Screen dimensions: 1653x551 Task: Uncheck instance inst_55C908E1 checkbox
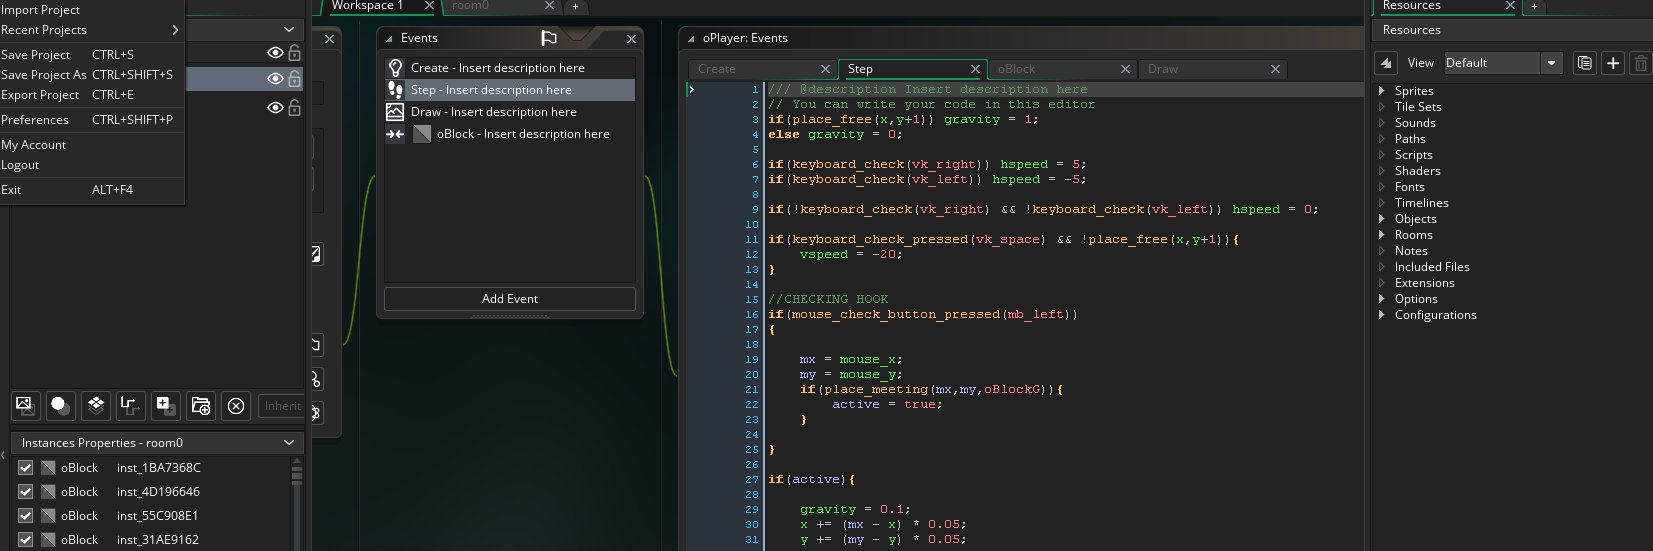(x=26, y=515)
